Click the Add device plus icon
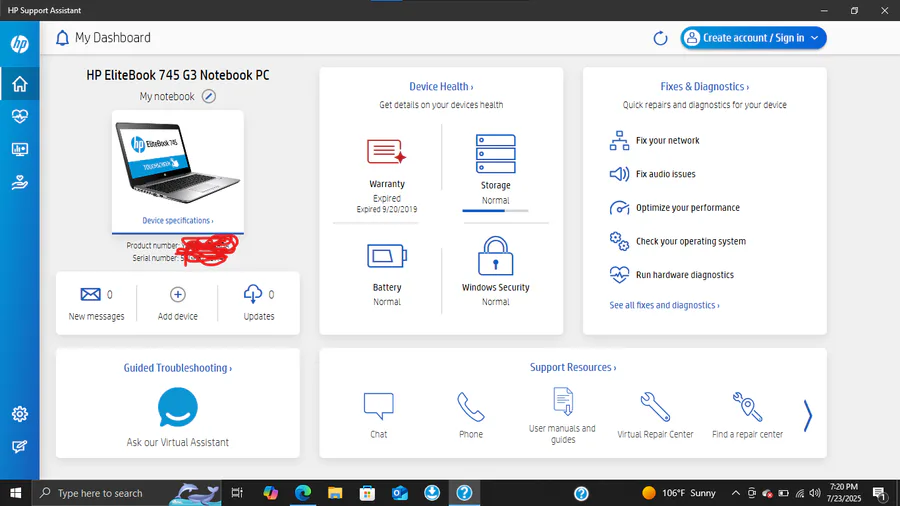The width and height of the screenshot is (900, 506). click(x=178, y=294)
